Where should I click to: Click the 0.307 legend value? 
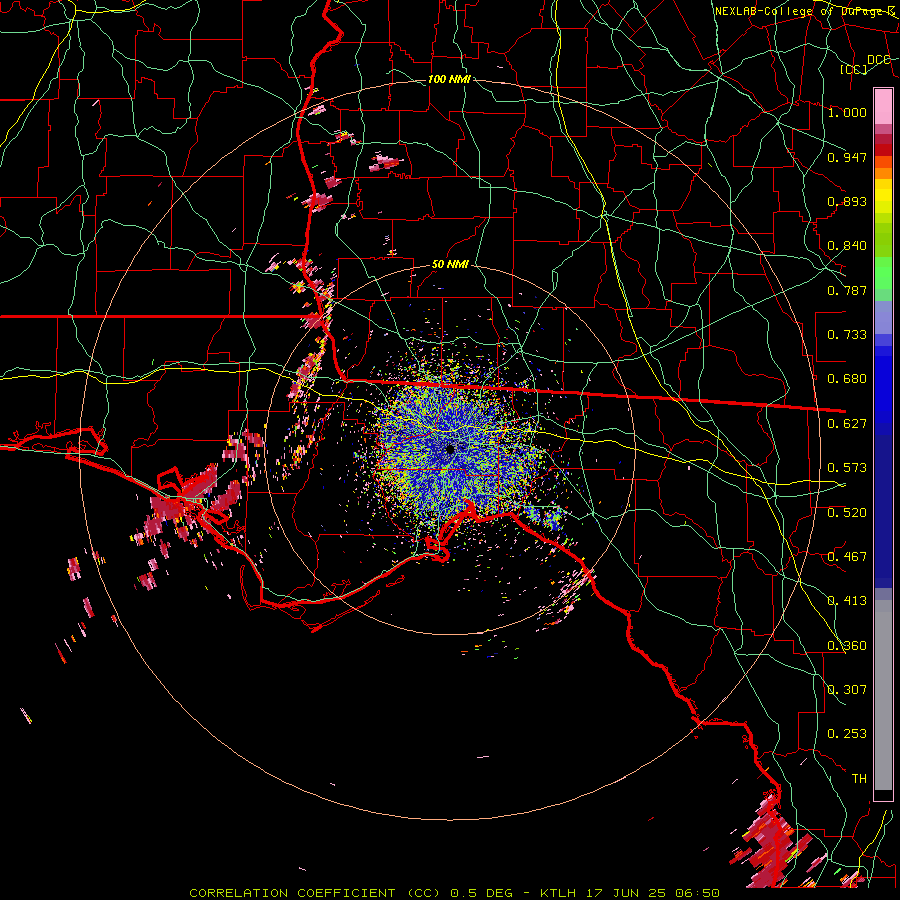[x=847, y=690]
